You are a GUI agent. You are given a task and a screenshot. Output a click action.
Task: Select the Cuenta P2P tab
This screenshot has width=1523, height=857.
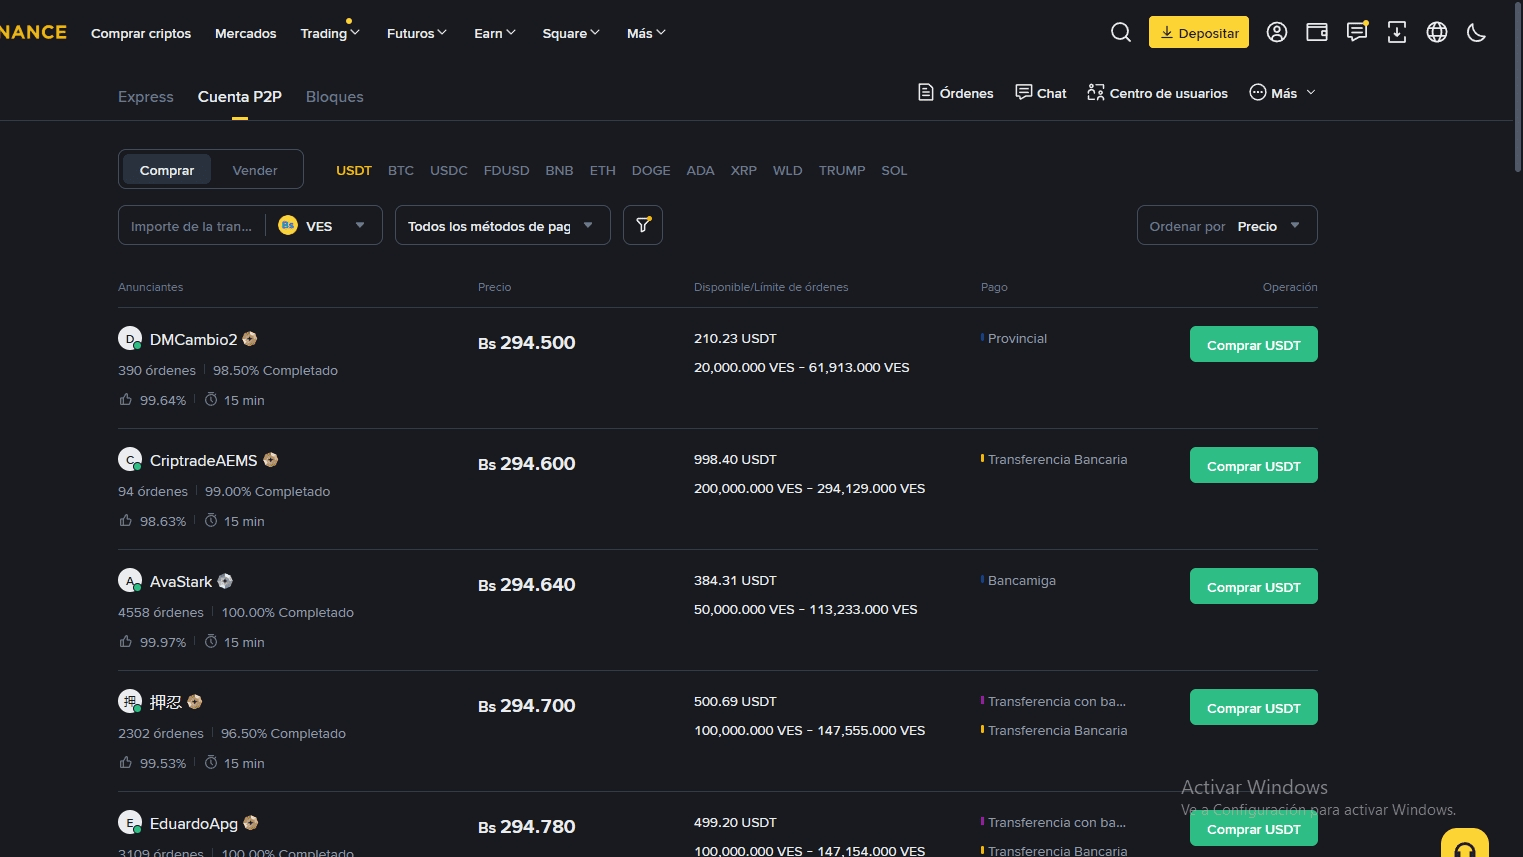point(240,97)
